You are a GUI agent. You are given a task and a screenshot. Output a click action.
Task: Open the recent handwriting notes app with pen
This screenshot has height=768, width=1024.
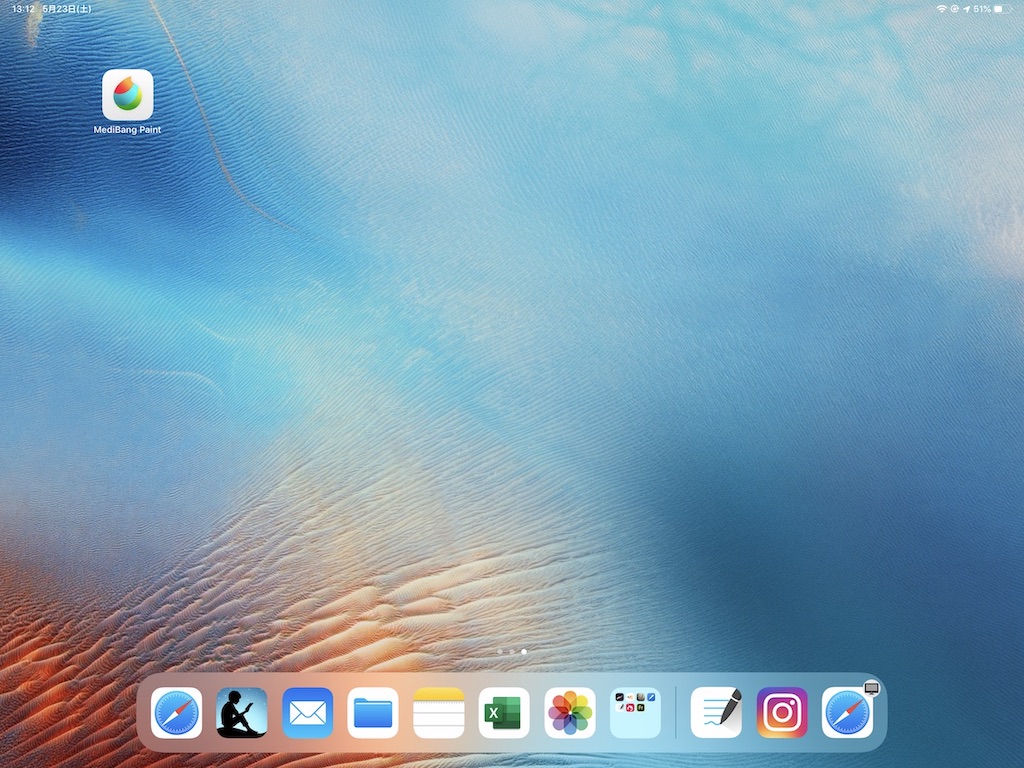pyautogui.click(x=716, y=713)
